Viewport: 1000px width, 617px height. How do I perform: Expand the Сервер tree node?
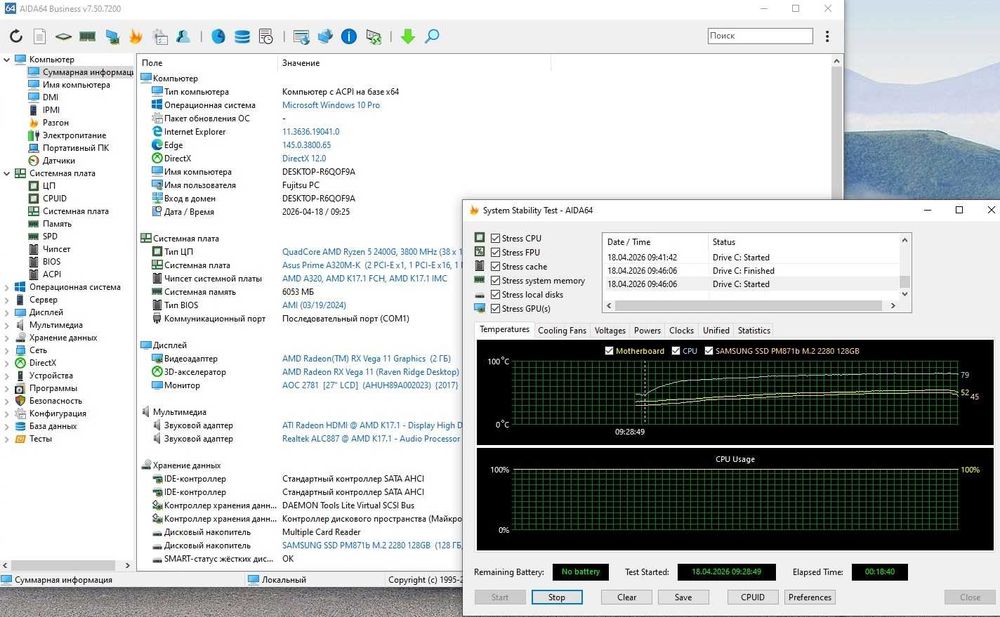pyautogui.click(x=7, y=300)
